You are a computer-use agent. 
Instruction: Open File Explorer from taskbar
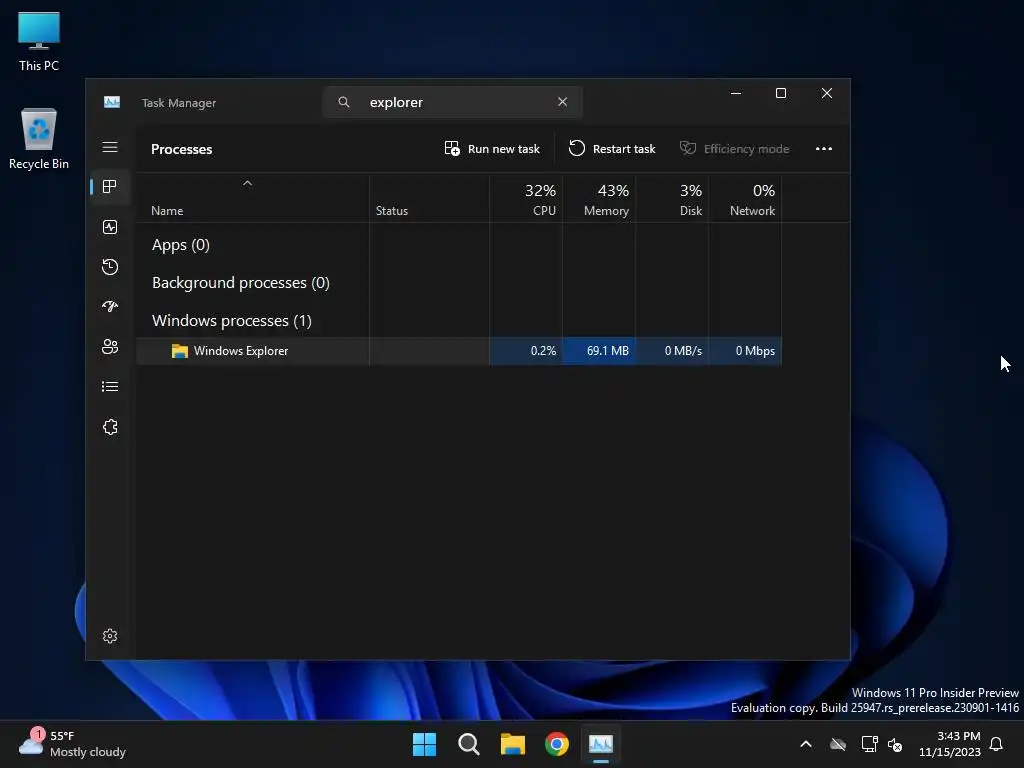point(513,744)
